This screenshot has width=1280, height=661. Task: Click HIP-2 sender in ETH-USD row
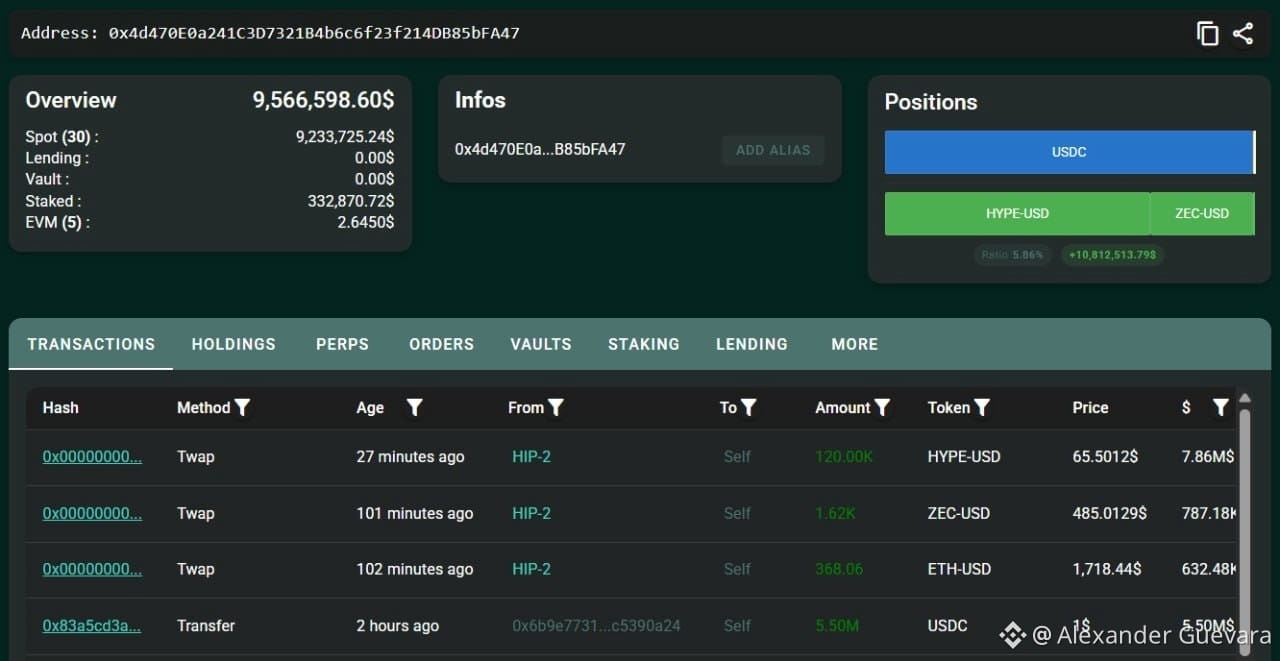(x=531, y=569)
